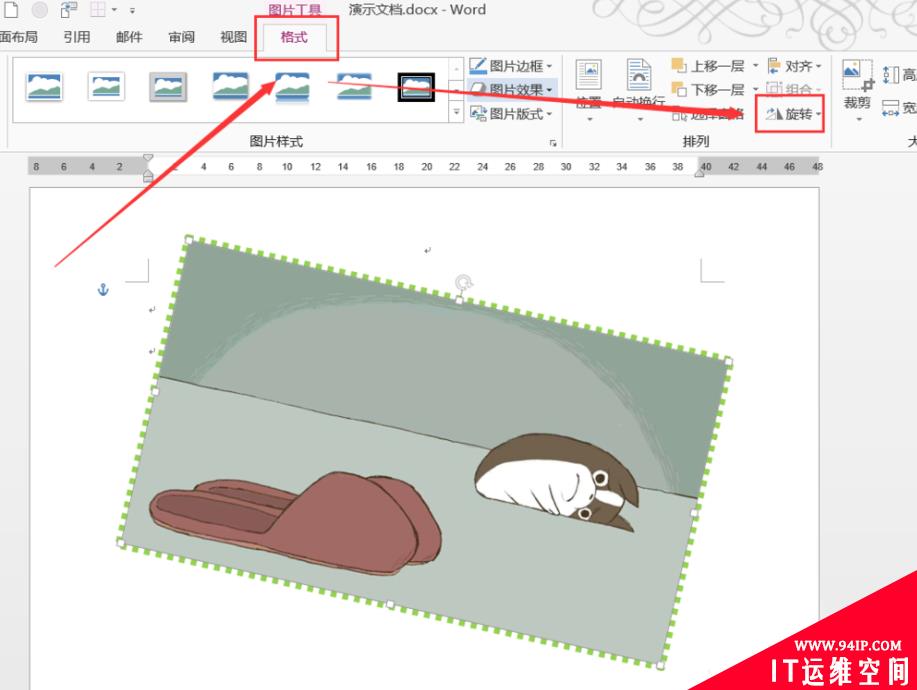Click the 自动换行 wrap text icon
This screenshot has height=690, width=917.
[x=639, y=75]
